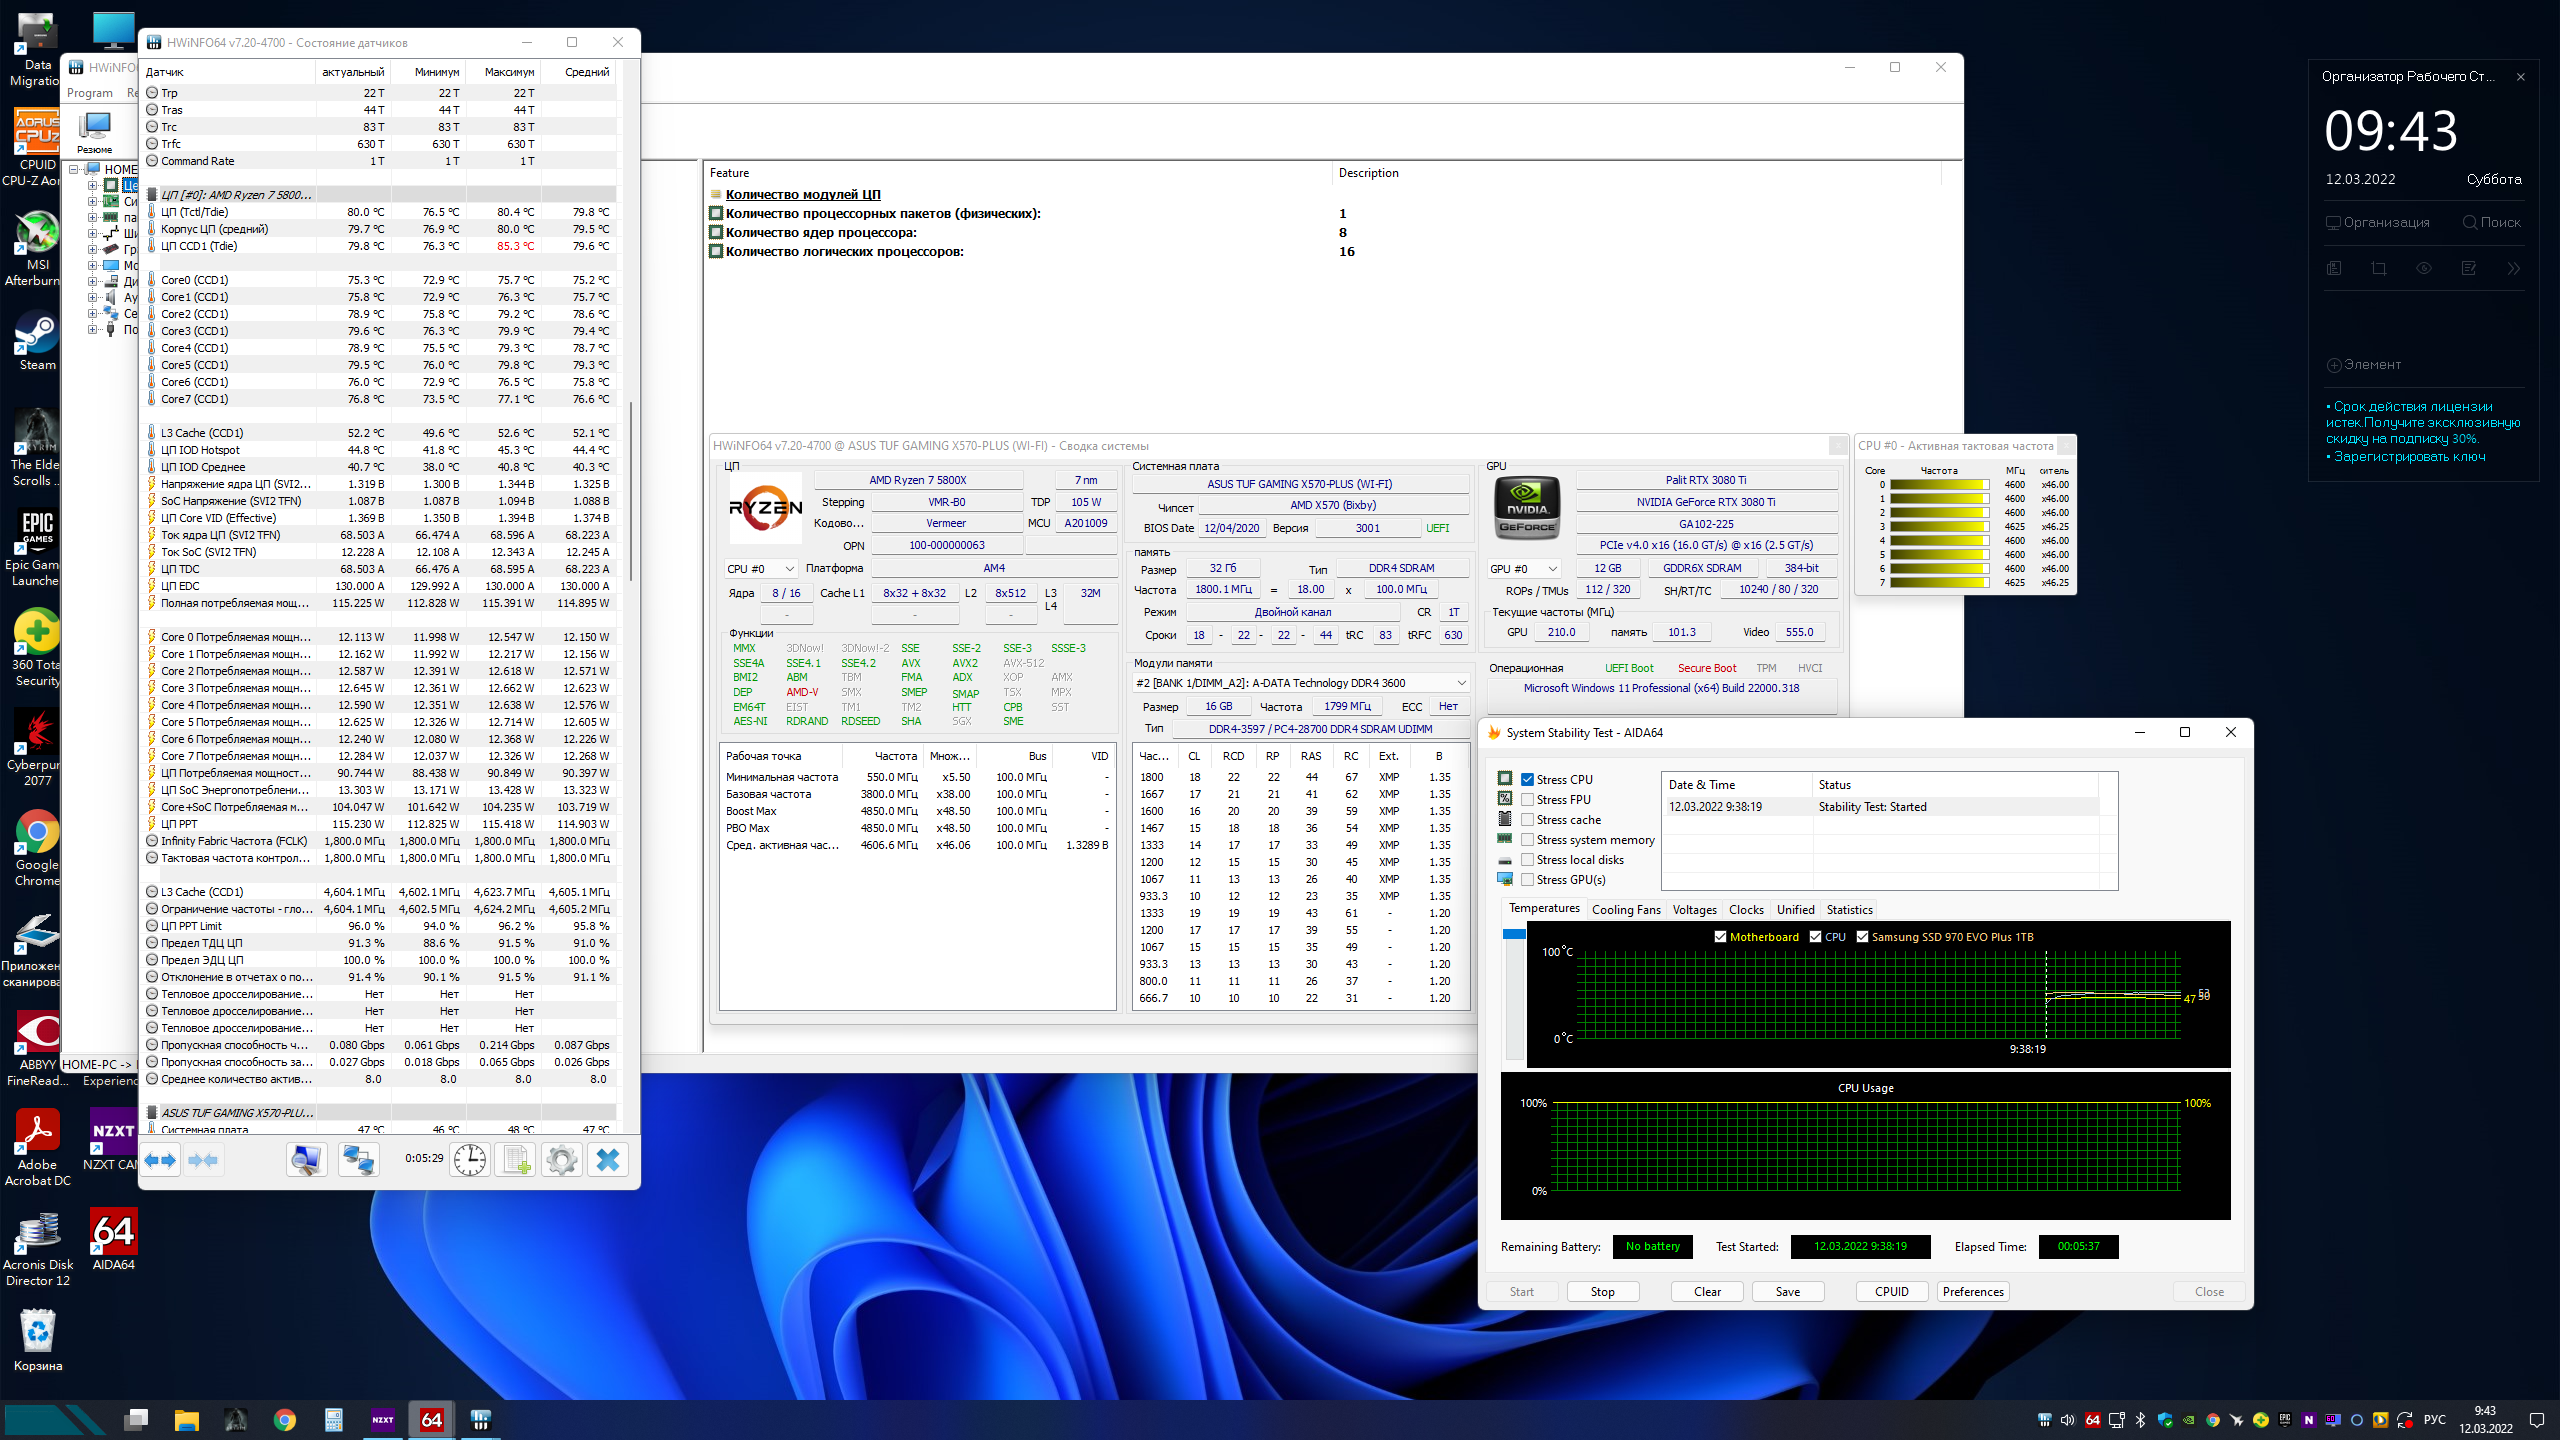The height and width of the screenshot is (1440, 2560).
Task: Switch to the Statistics tab
Action: (1848, 910)
